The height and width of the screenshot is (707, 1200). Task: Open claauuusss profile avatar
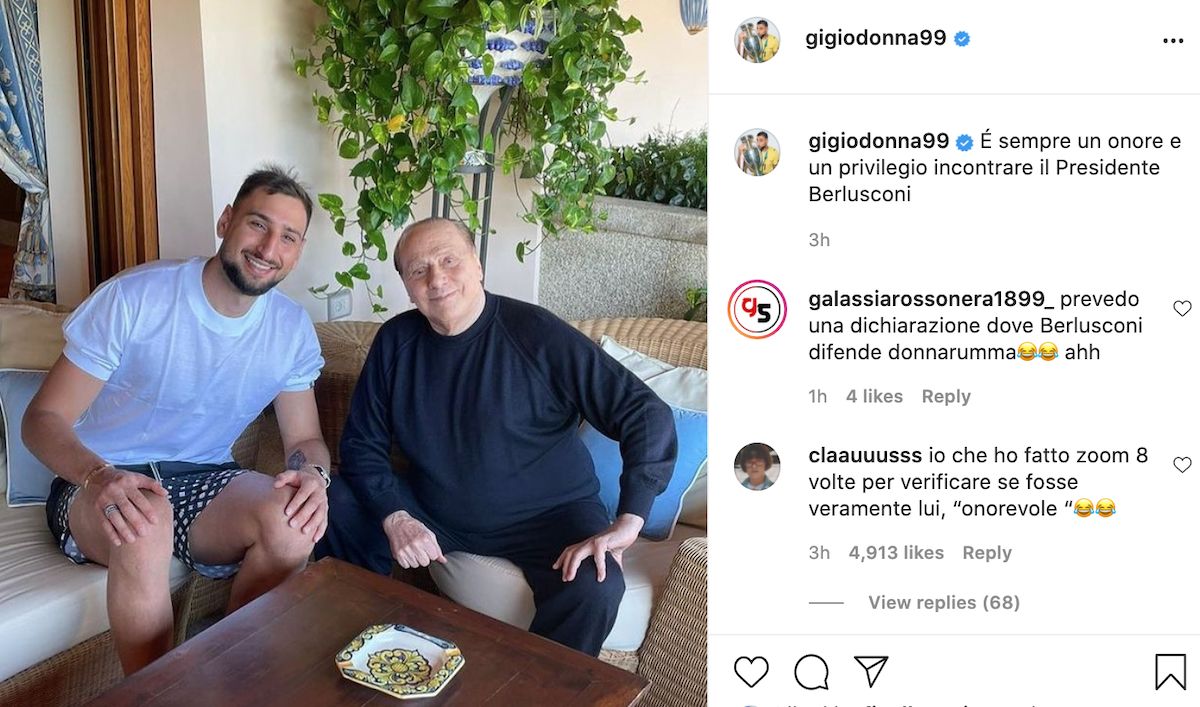[x=757, y=466]
